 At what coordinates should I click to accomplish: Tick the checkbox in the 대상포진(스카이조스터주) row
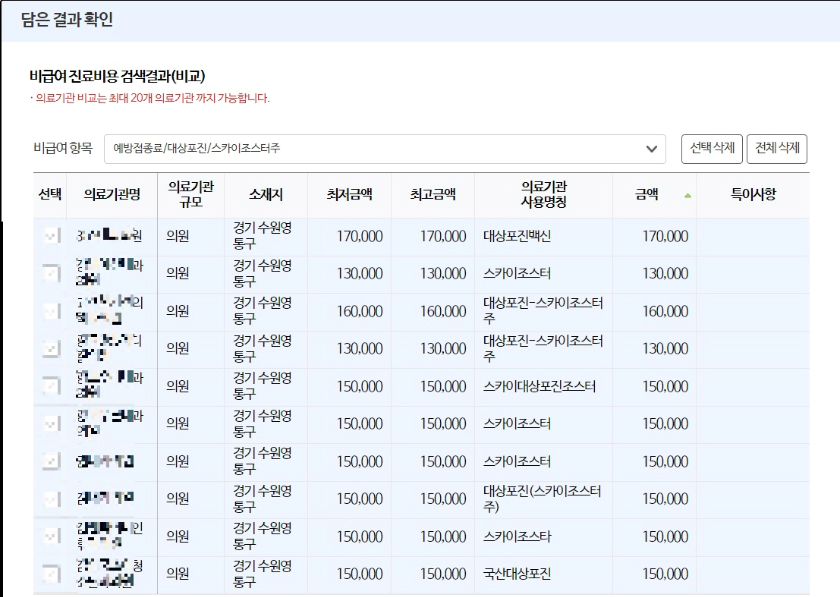click(x=51, y=499)
